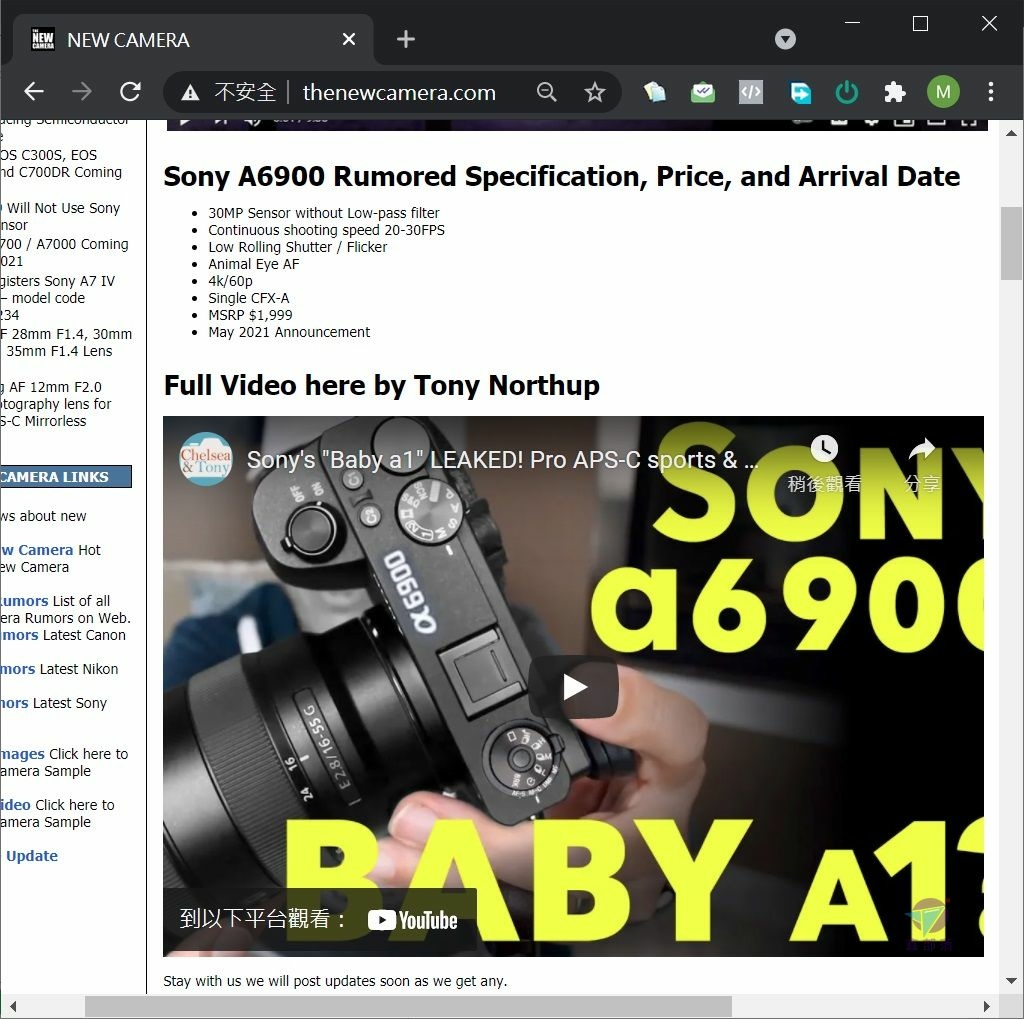Click the page scroll up arrow
Screen dimensions: 1024x1019
[1011, 133]
